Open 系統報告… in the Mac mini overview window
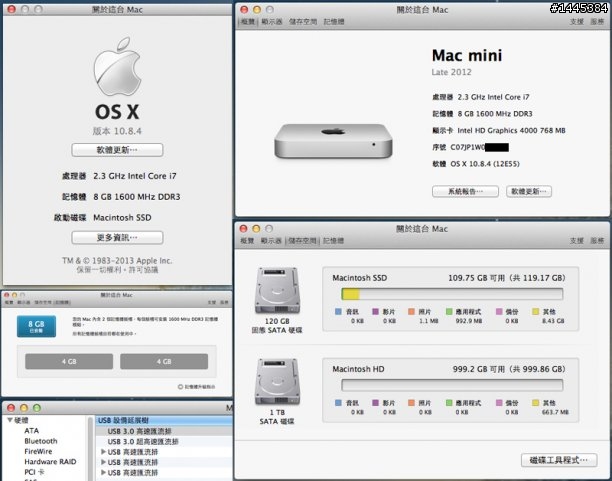 [x=465, y=191]
